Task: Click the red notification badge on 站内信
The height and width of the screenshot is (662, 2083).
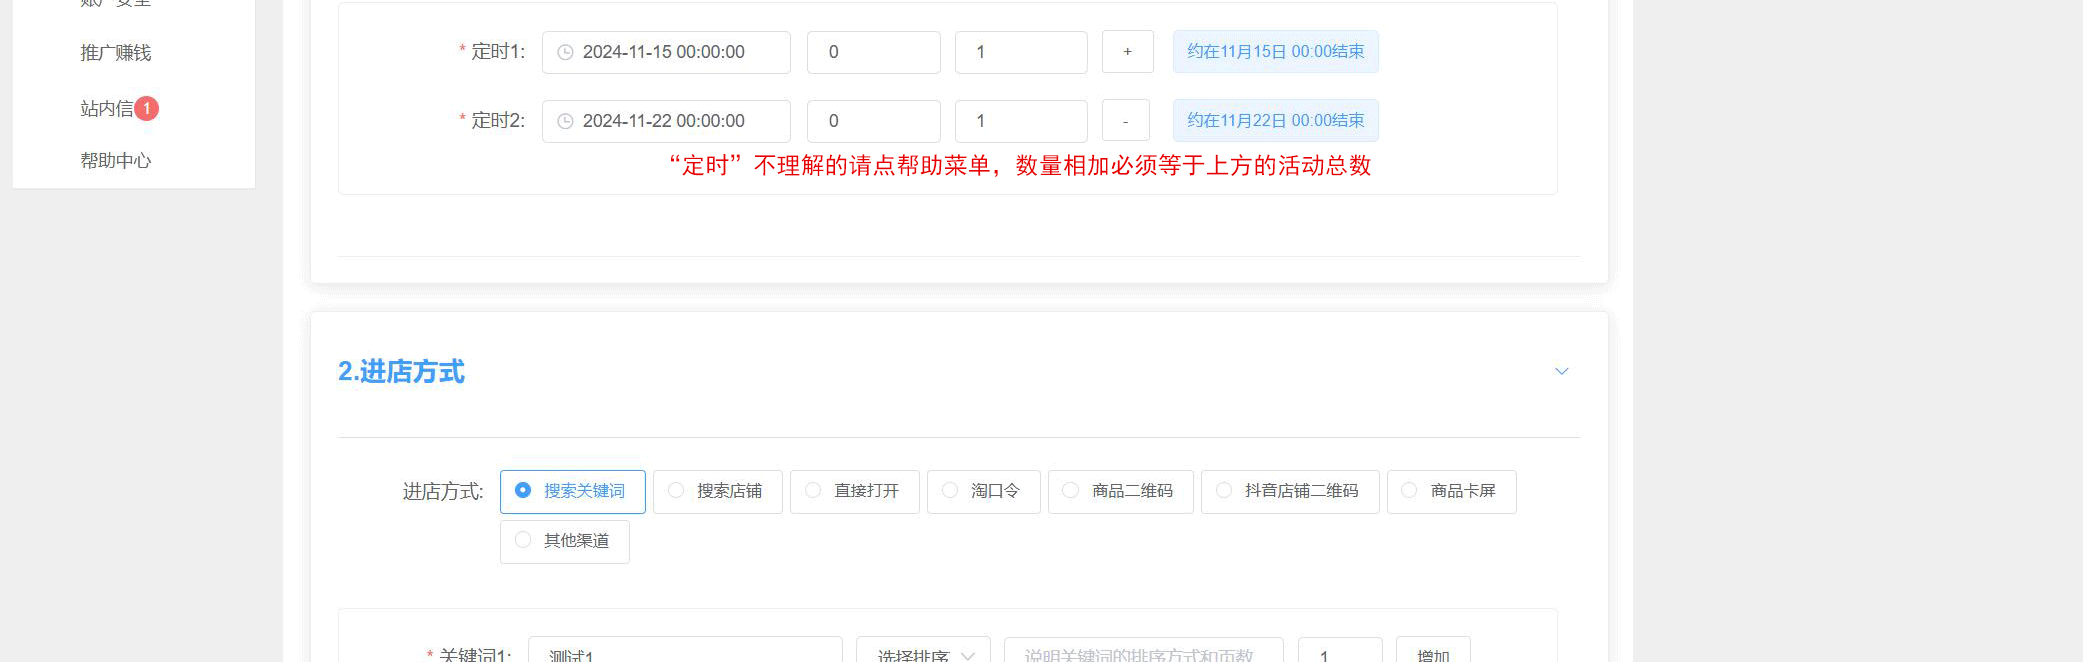Action: (x=147, y=108)
